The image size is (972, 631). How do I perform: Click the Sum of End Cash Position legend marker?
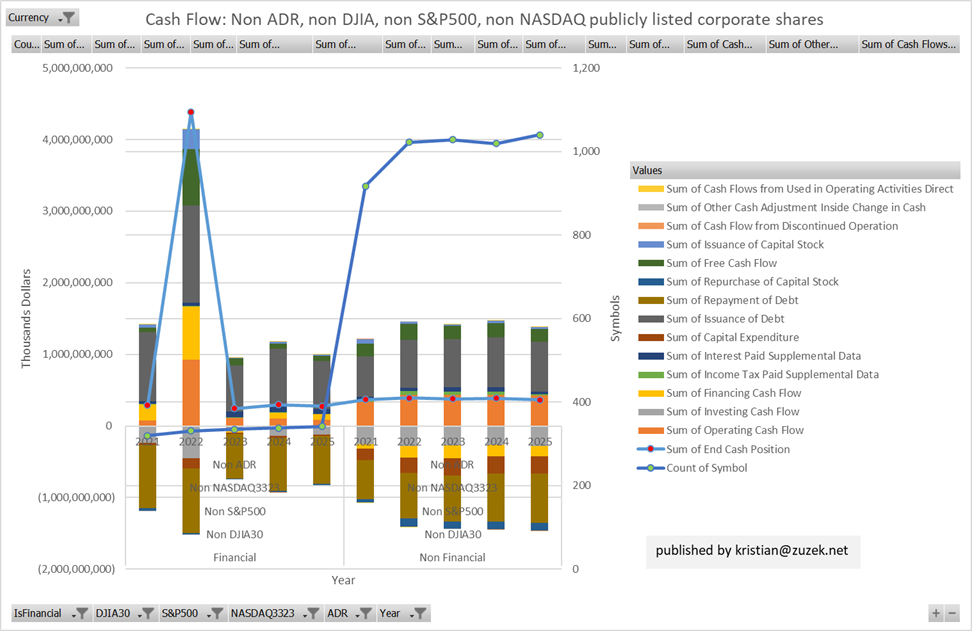[x=649, y=449]
